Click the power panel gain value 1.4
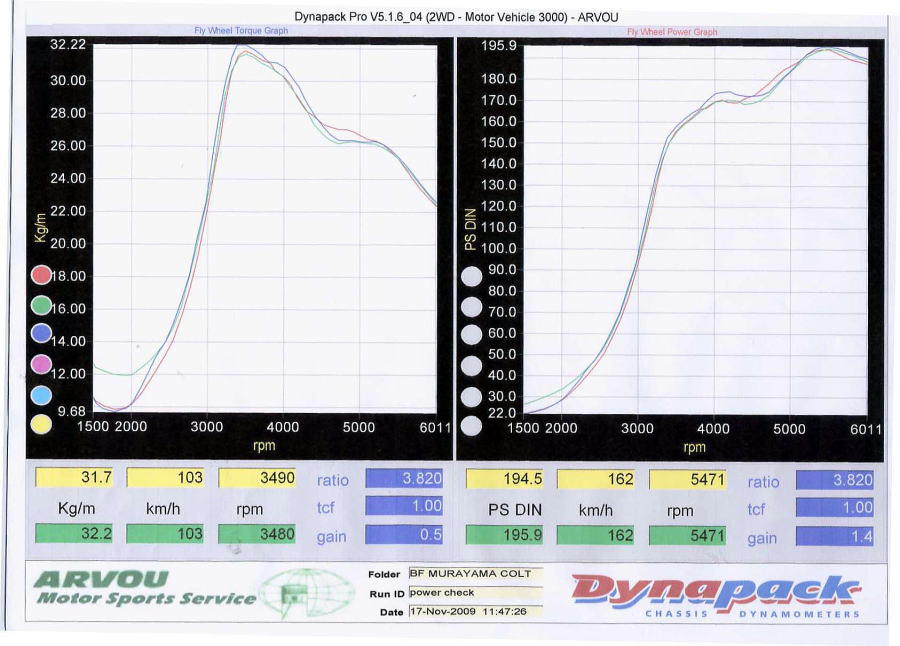900x646 pixels. coord(835,537)
